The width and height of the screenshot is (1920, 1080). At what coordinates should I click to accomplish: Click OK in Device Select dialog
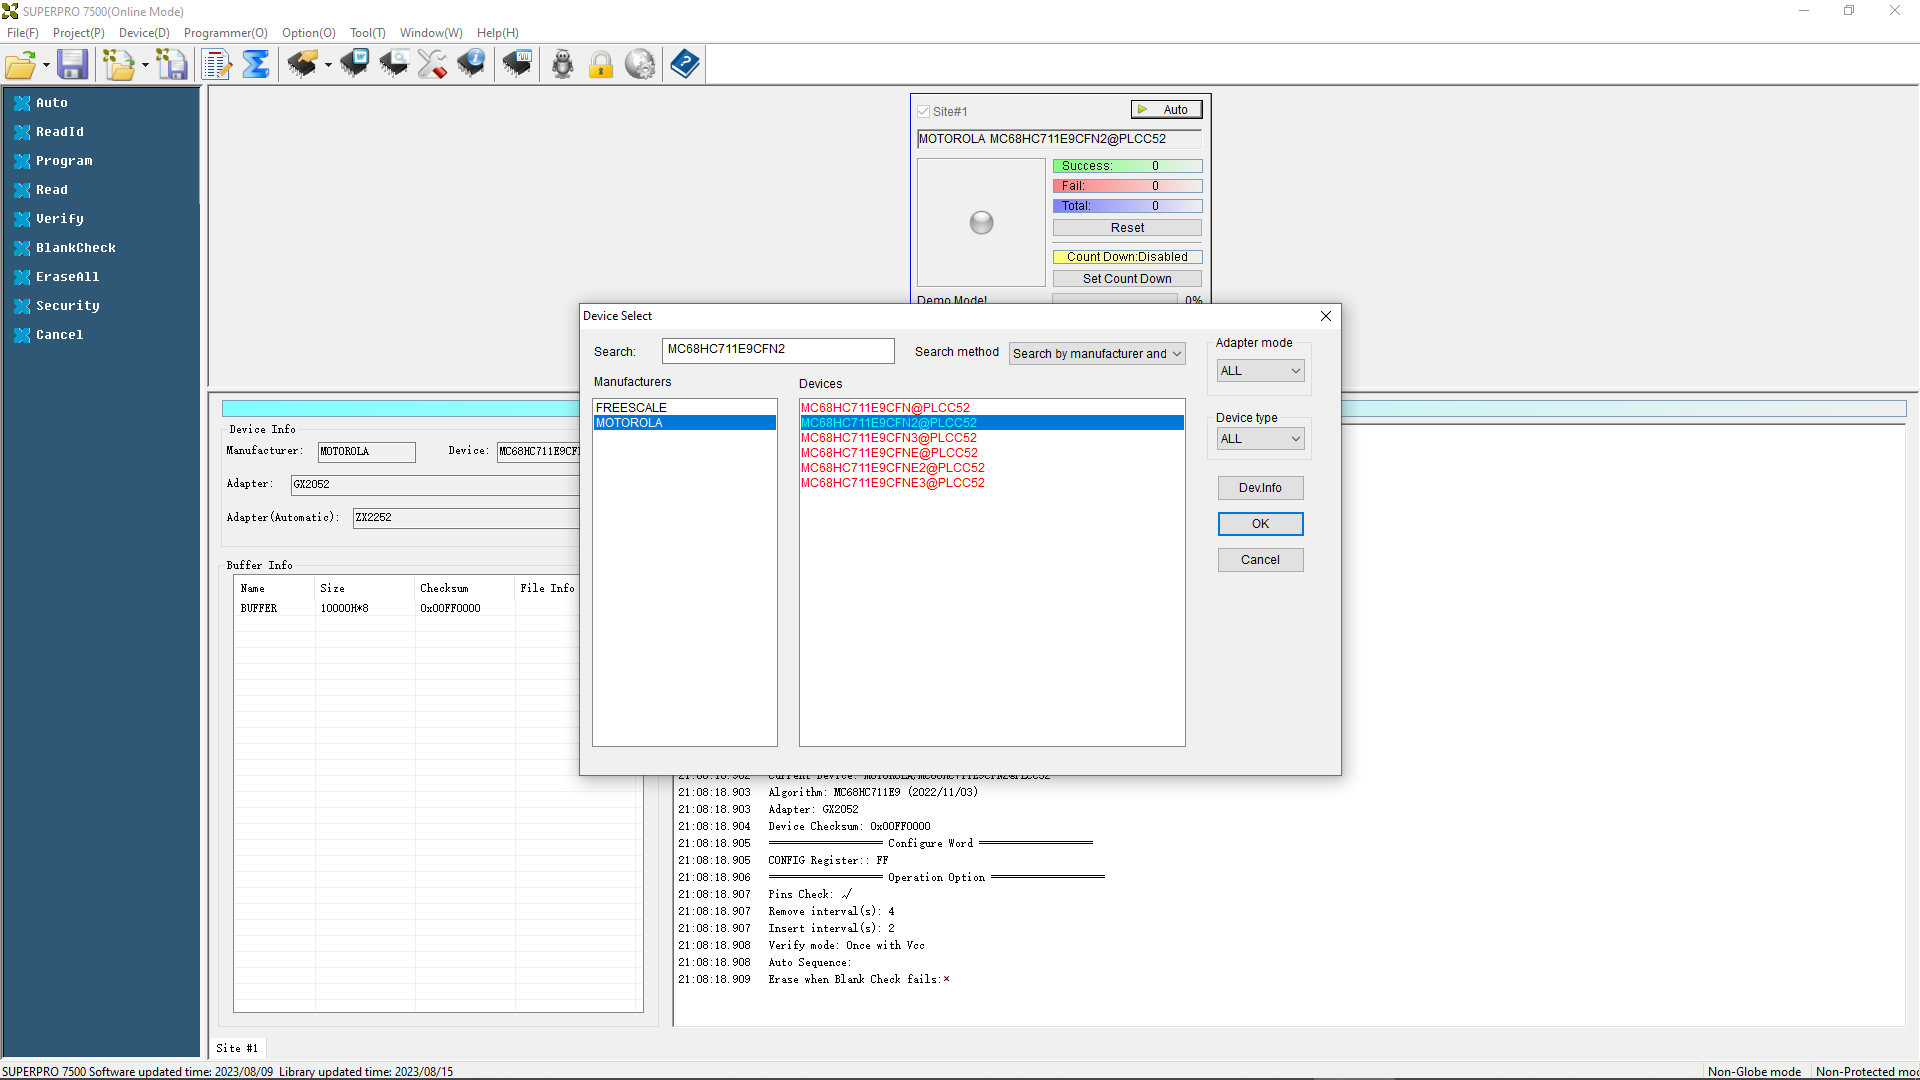coord(1260,524)
